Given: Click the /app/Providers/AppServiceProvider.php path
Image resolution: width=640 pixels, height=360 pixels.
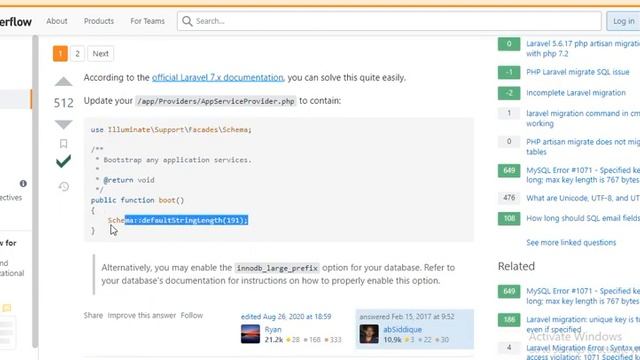Looking at the screenshot, I should tap(216, 101).
